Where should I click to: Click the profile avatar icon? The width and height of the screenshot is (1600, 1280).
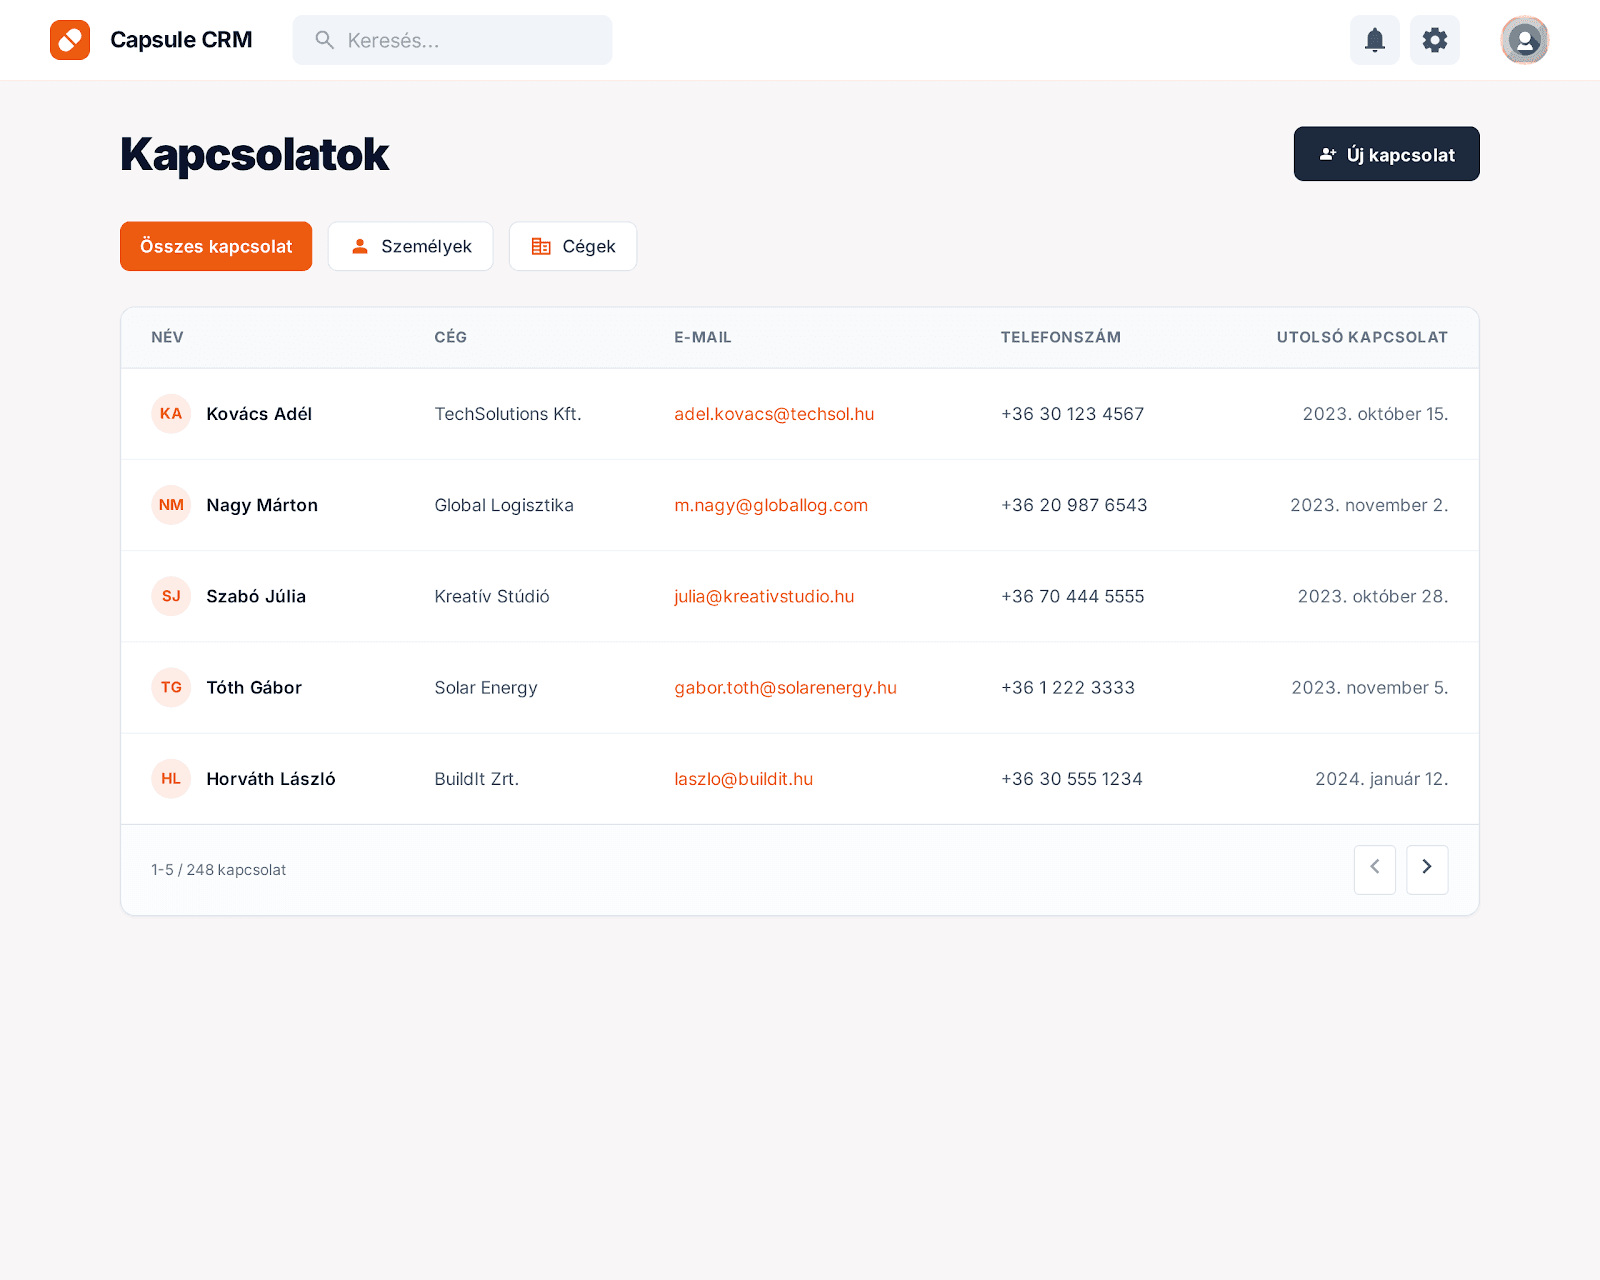(x=1523, y=40)
